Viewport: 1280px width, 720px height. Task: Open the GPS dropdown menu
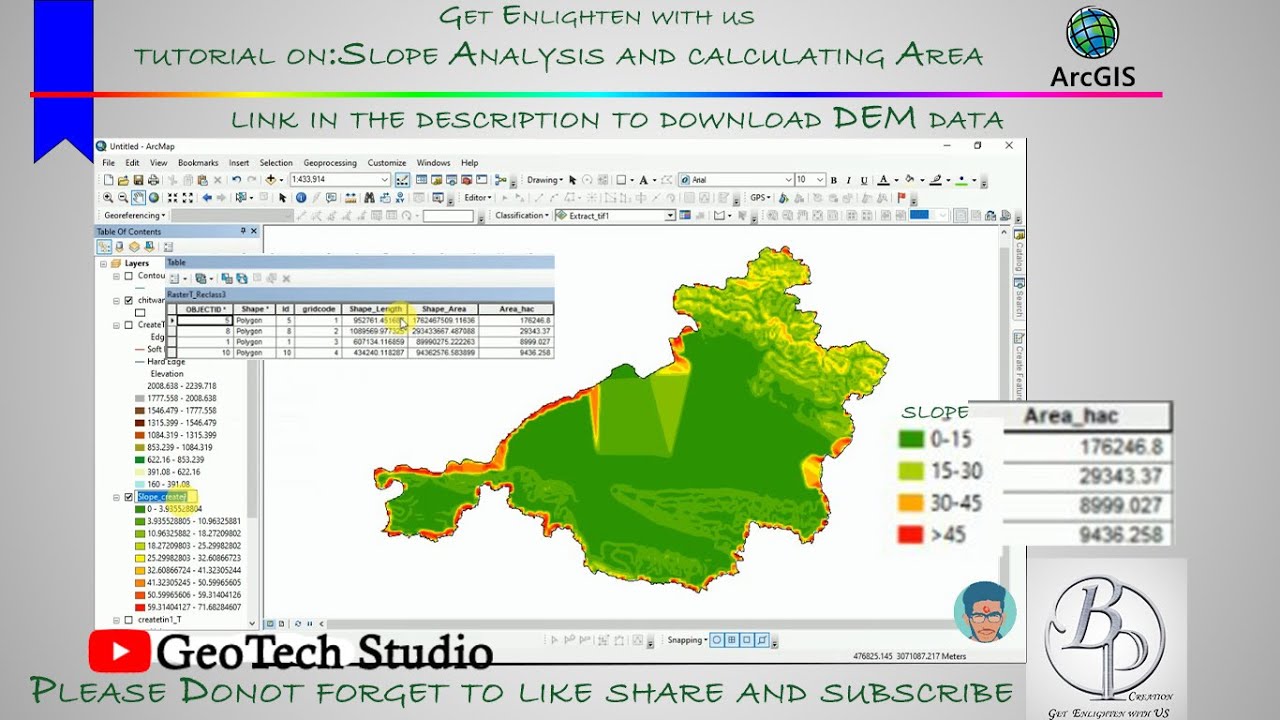tap(761, 198)
